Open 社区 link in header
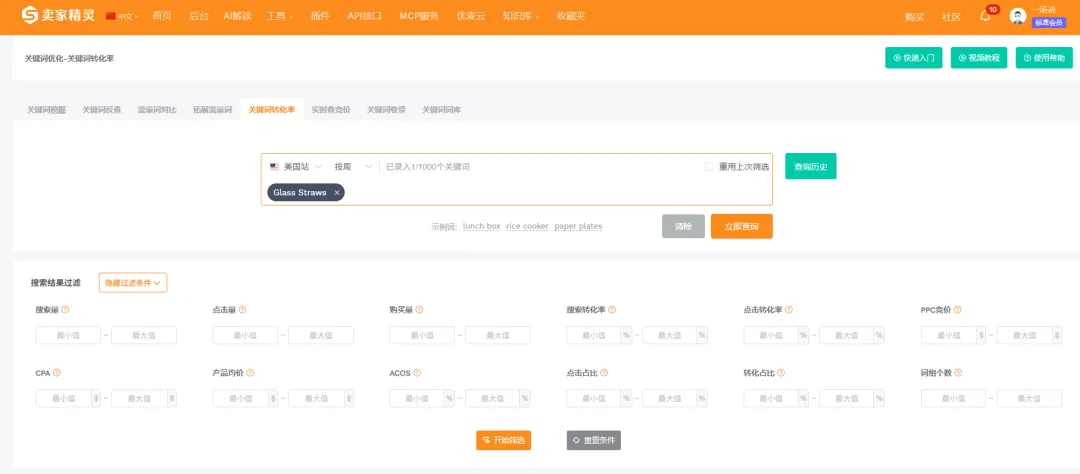This screenshot has width=1080, height=474. pos(951,17)
